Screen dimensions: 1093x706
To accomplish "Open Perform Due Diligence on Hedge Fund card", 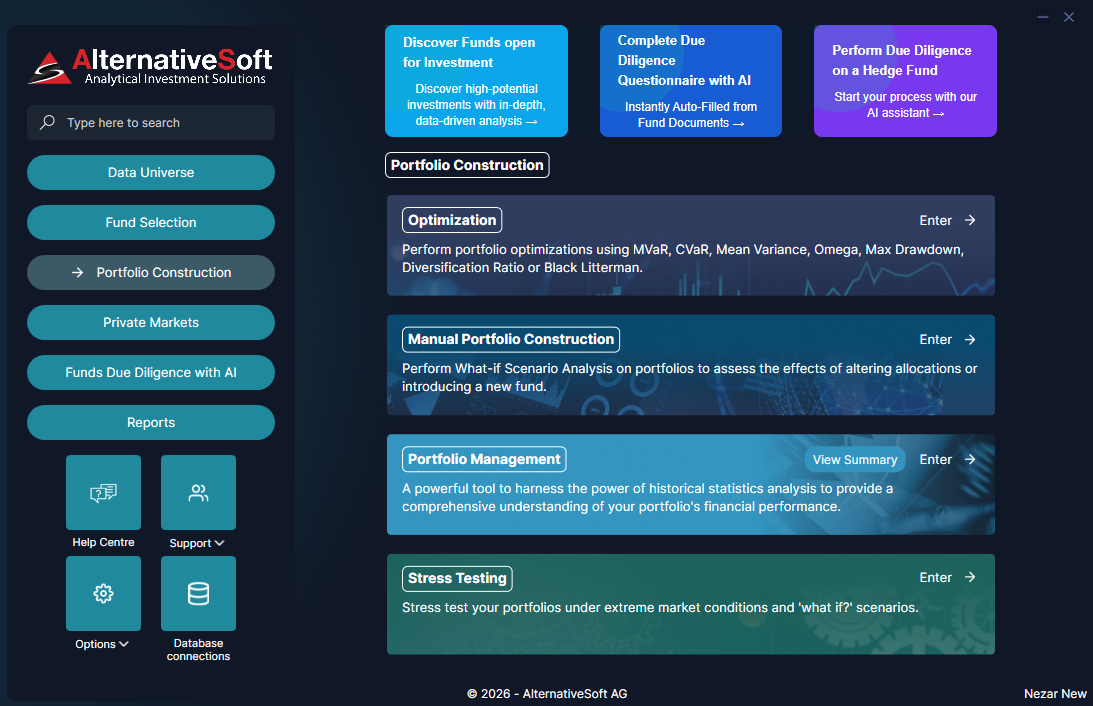I will pyautogui.click(x=905, y=81).
